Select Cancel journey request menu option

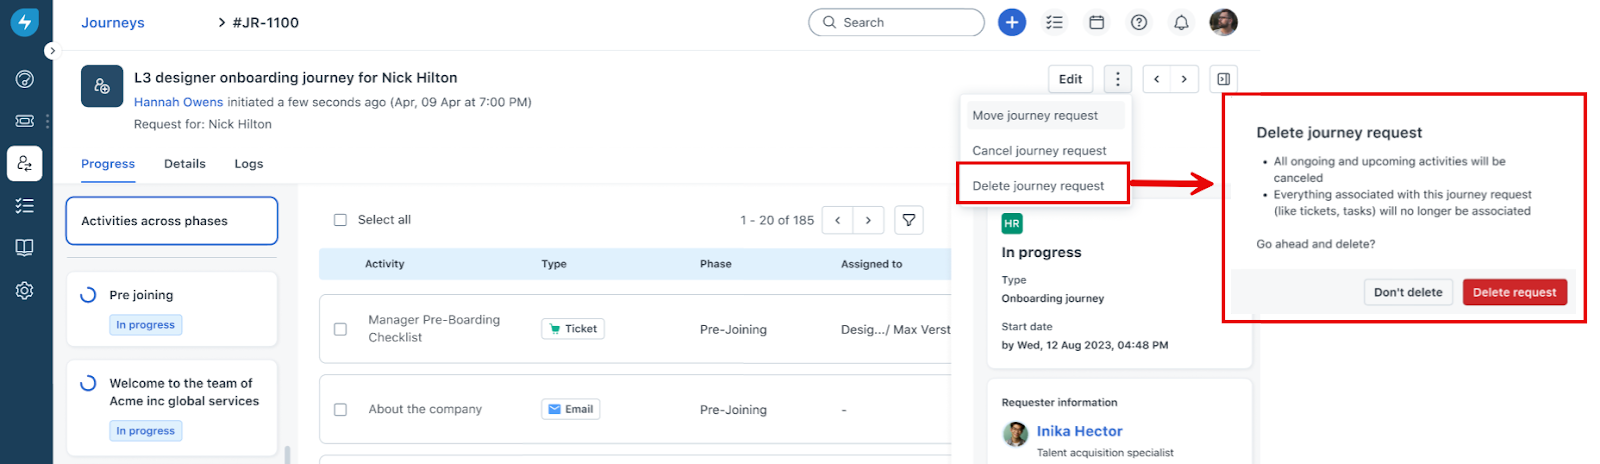(1045, 150)
